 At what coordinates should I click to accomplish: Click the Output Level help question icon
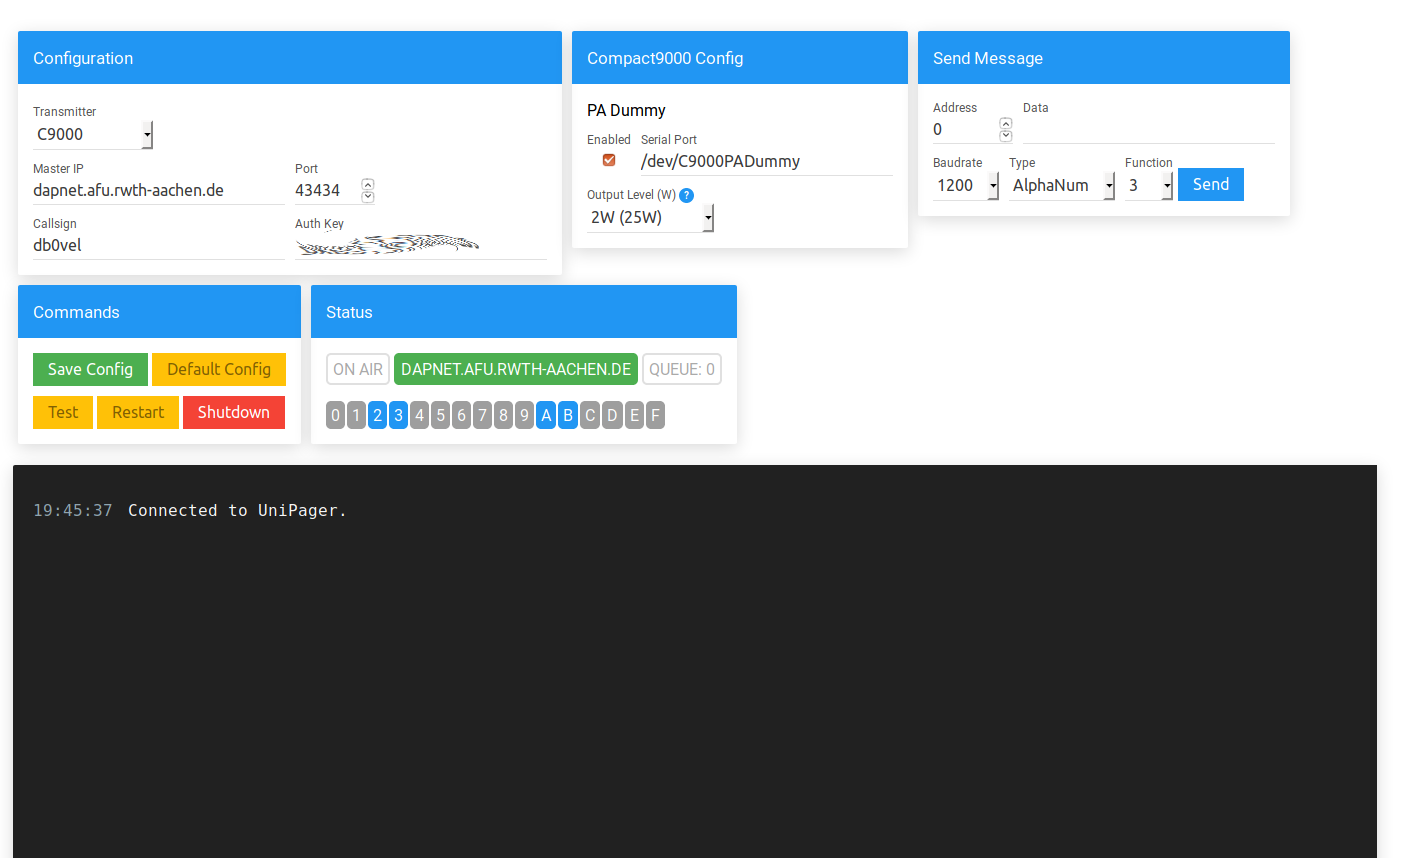tap(686, 195)
